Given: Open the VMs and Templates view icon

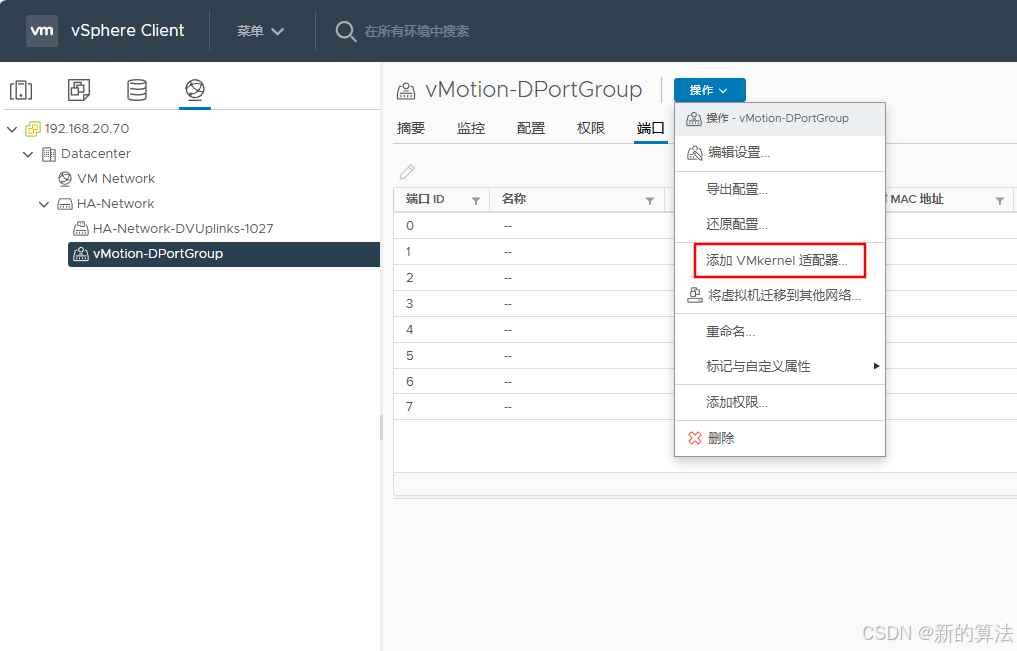Looking at the screenshot, I should pyautogui.click(x=78, y=89).
